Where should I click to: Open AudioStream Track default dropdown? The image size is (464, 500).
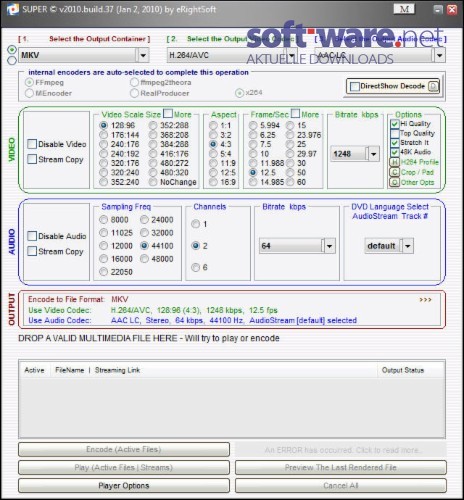[x=408, y=246]
